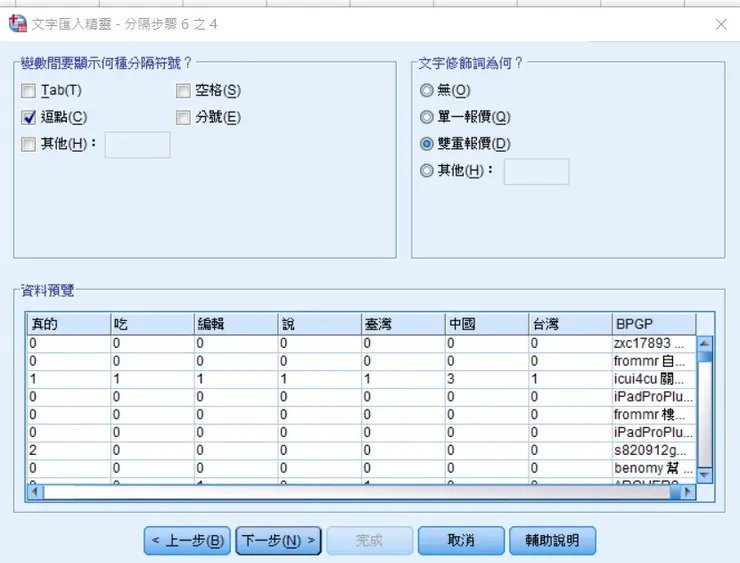Select the BPGP column header
The width and height of the screenshot is (740, 563).
(654, 324)
